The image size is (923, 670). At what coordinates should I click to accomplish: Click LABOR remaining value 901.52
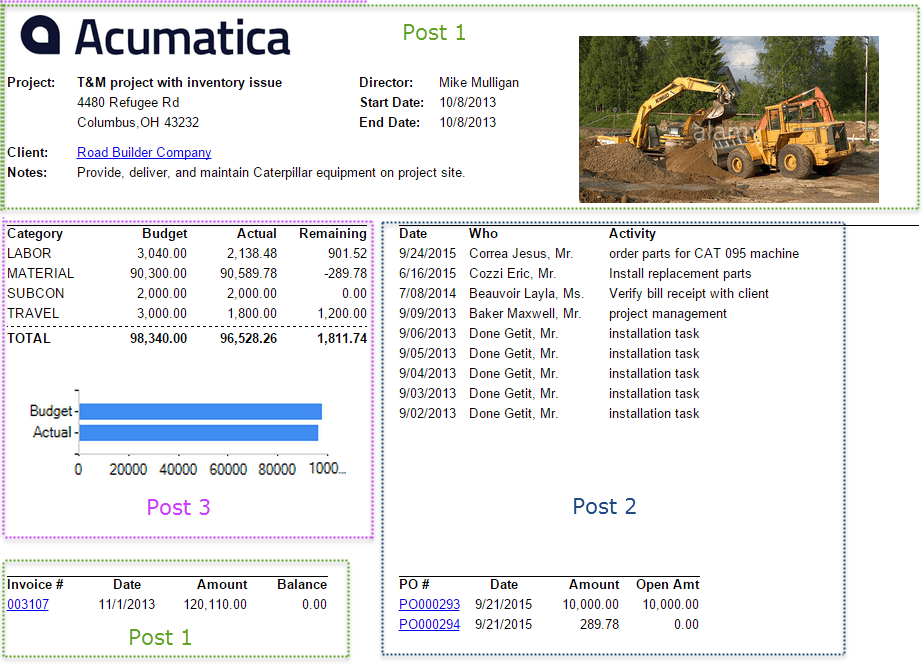[x=347, y=253]
